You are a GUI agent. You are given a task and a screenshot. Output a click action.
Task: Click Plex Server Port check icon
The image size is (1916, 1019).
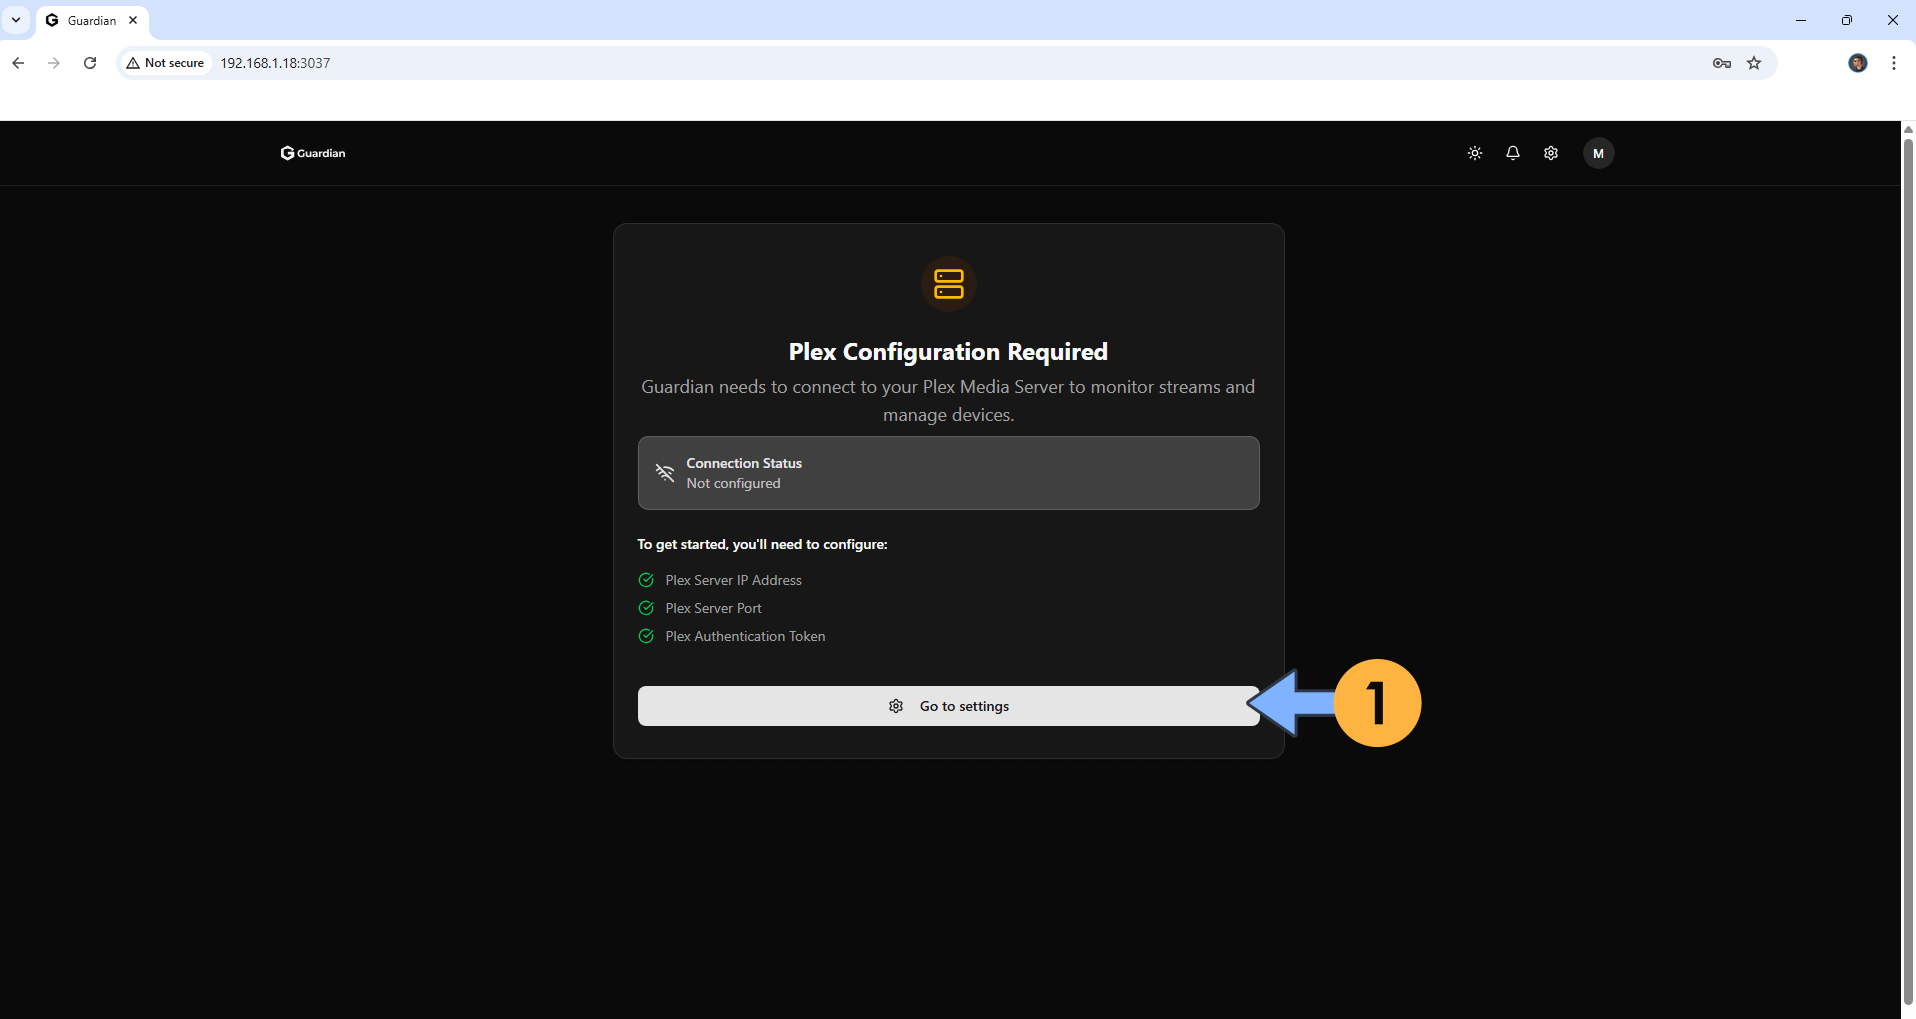point(646,608)
